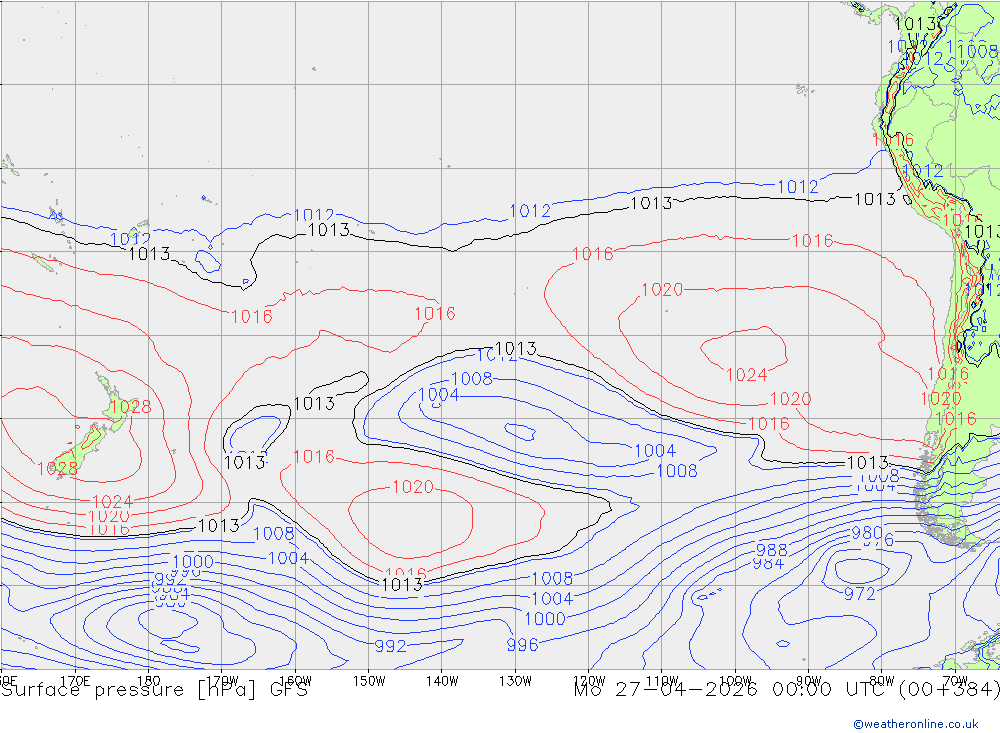This screenshot has width=1000, height=733.
Task: Select the 150W longitude axis label
Action: pos(369,681)
